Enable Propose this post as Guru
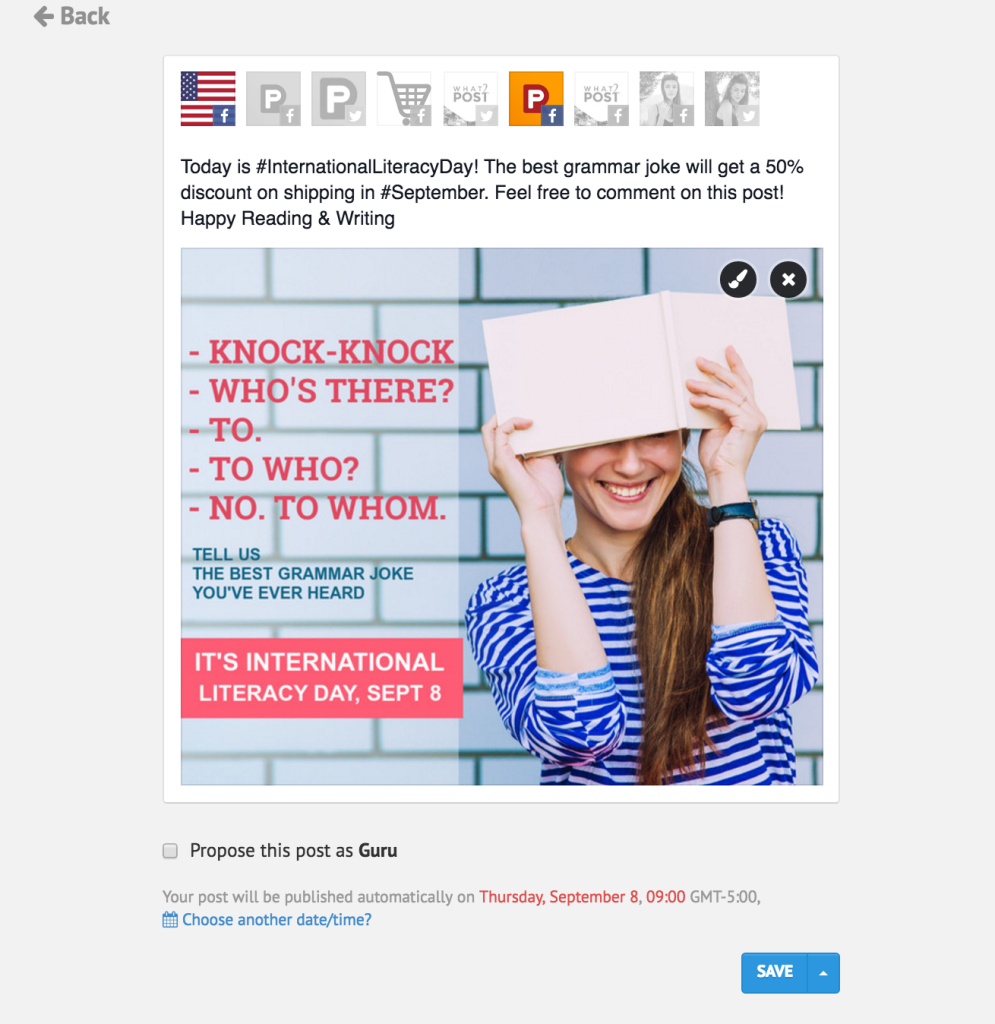 pyautogui.click(x=170, y=851)
